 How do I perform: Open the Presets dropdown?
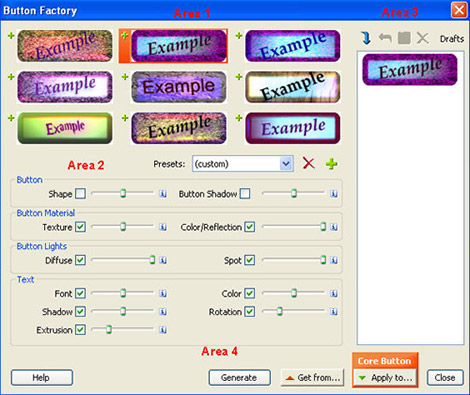click(243, 164)
